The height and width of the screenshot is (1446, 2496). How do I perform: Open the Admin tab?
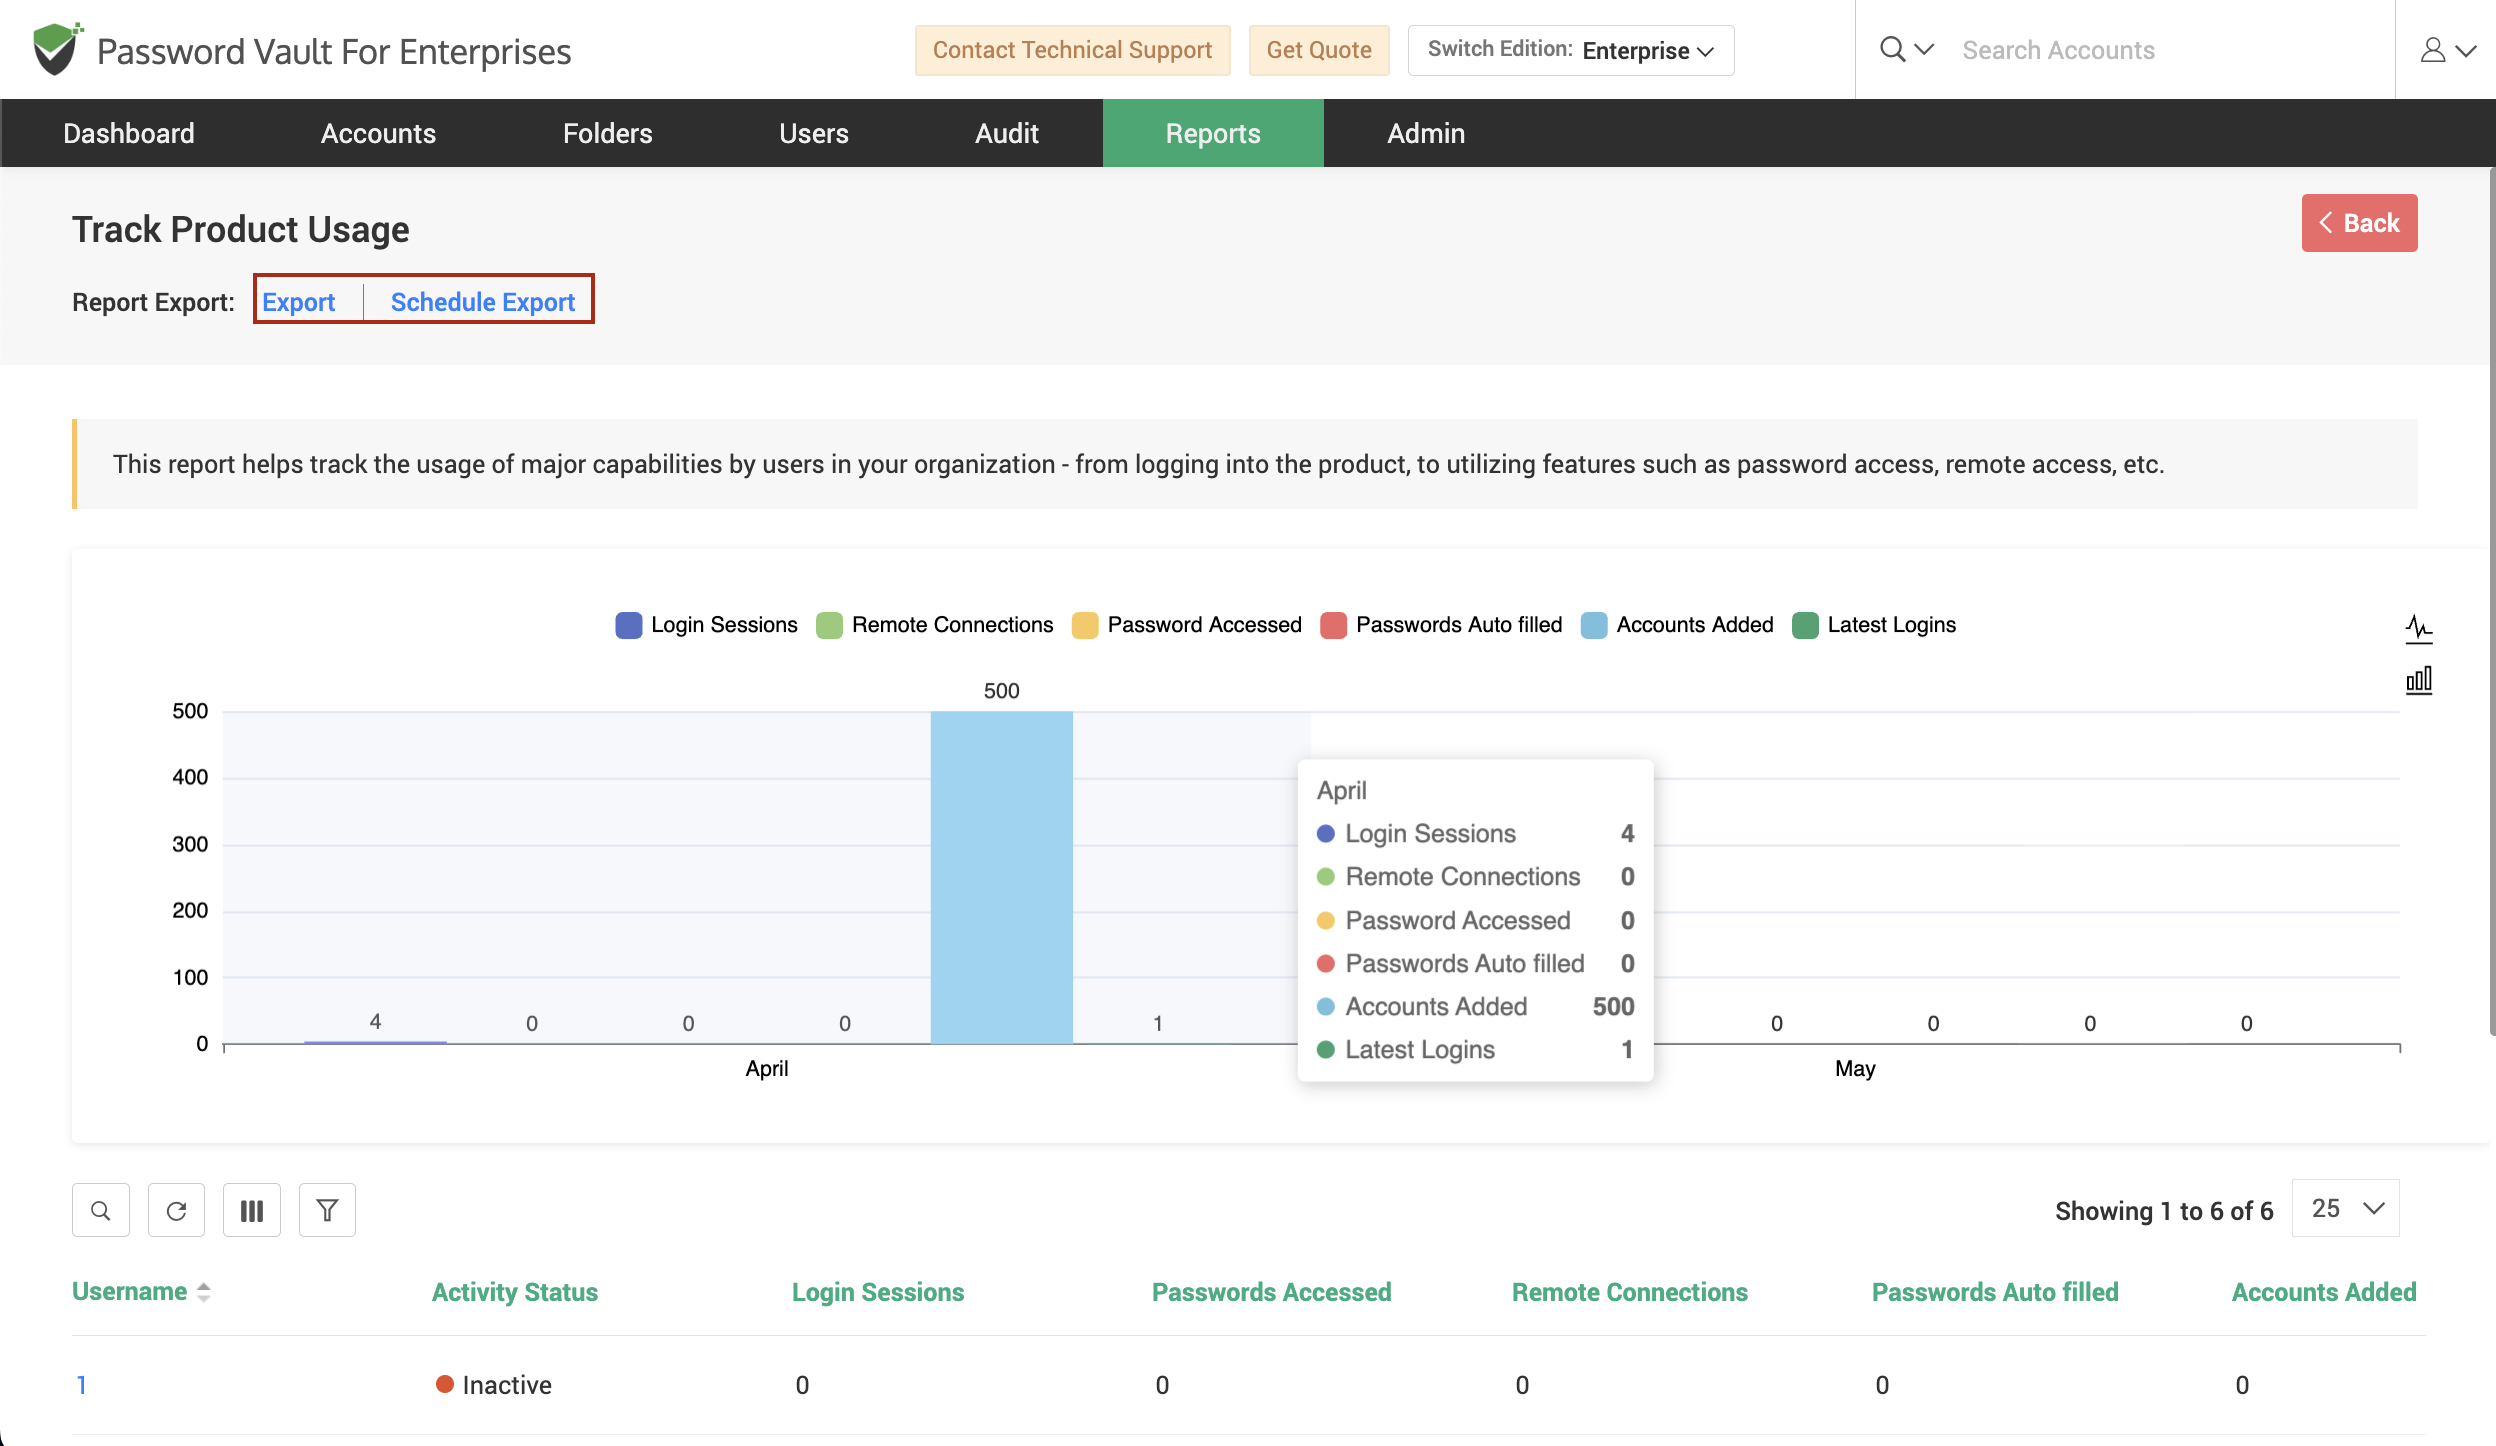pyautogui.click(x=1425, y=133)
